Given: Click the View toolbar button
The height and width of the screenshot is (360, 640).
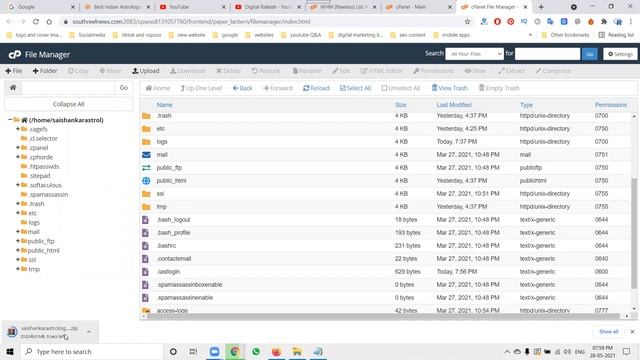Looking at the screenshot, I should click(475, 71).
